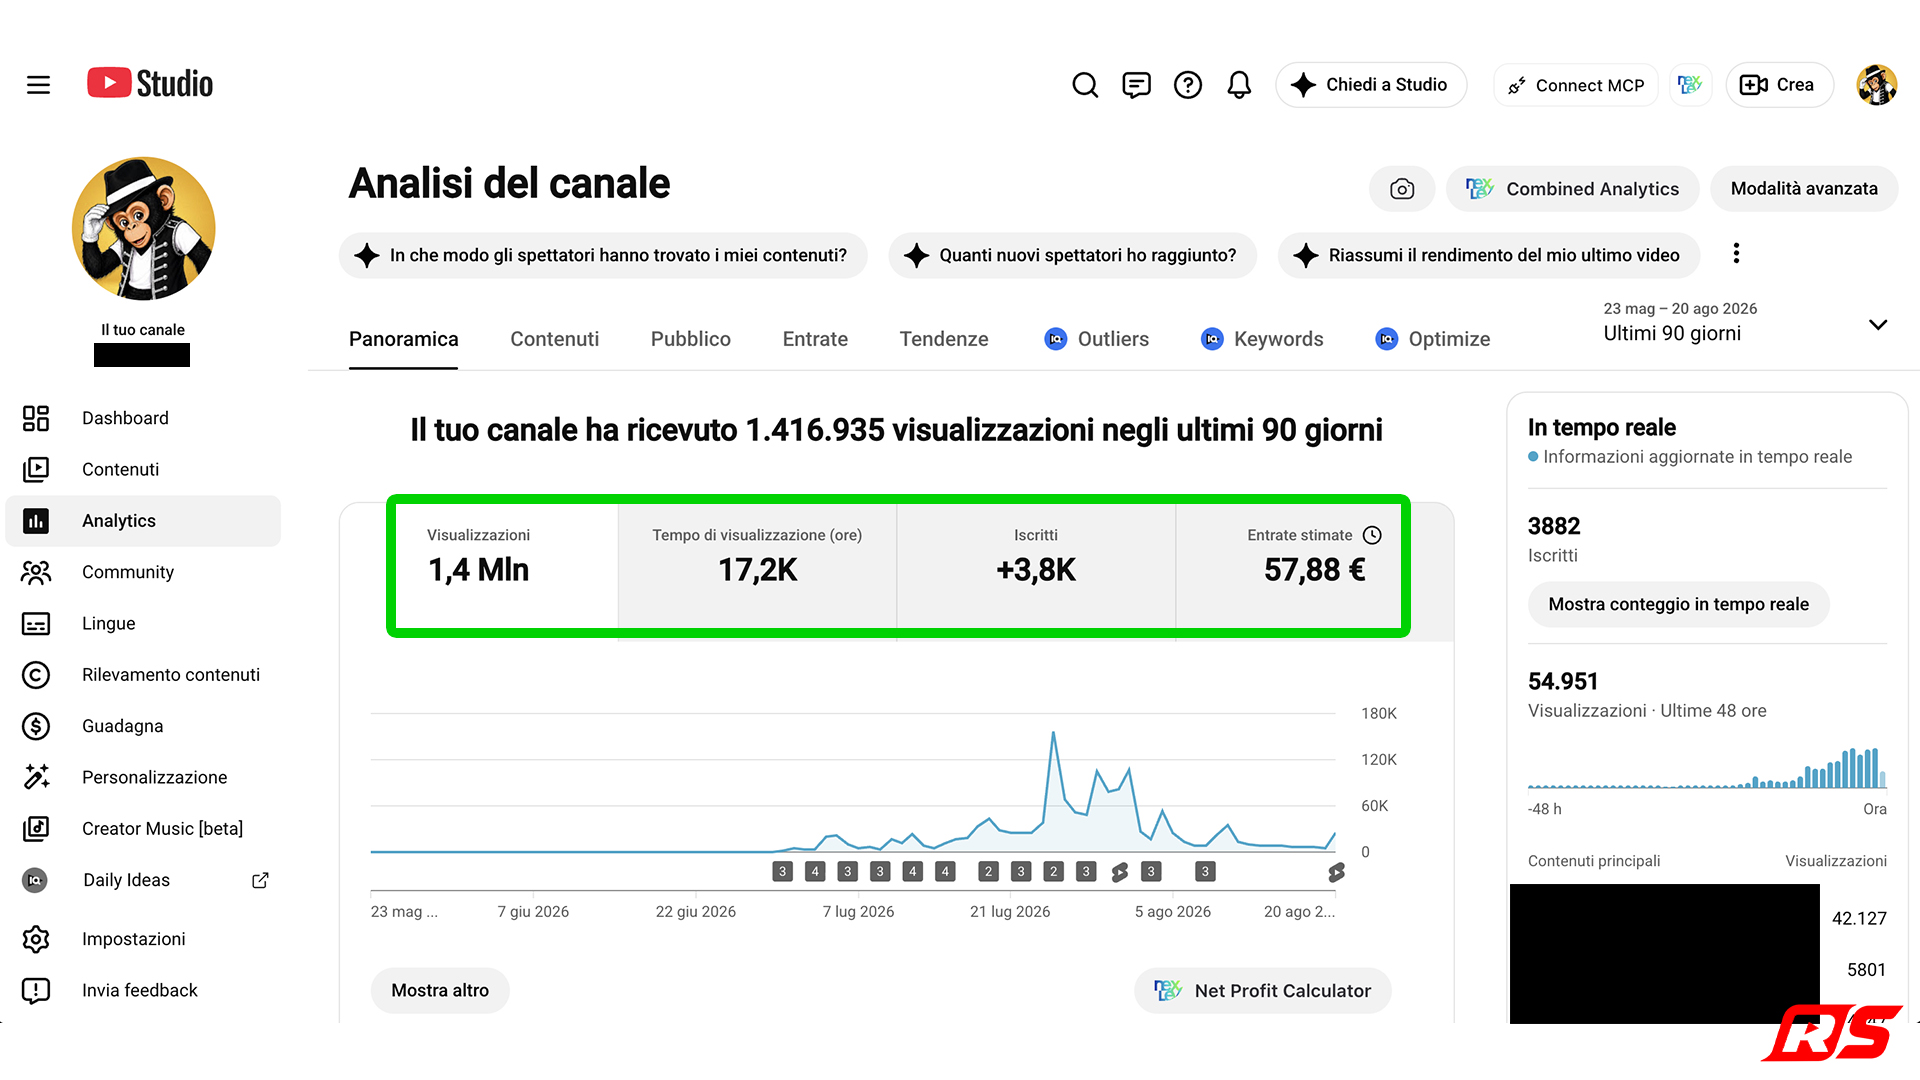Open Personalizzazione in the sidebar
1920x1080 pixels.
point(143,777)
